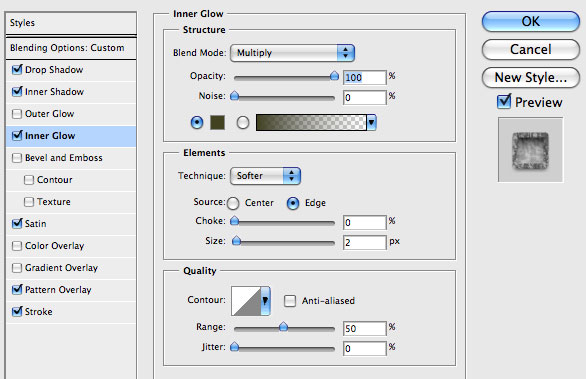Click the Jitter slider handle
The image size is (586, 379).
(234, 347)
